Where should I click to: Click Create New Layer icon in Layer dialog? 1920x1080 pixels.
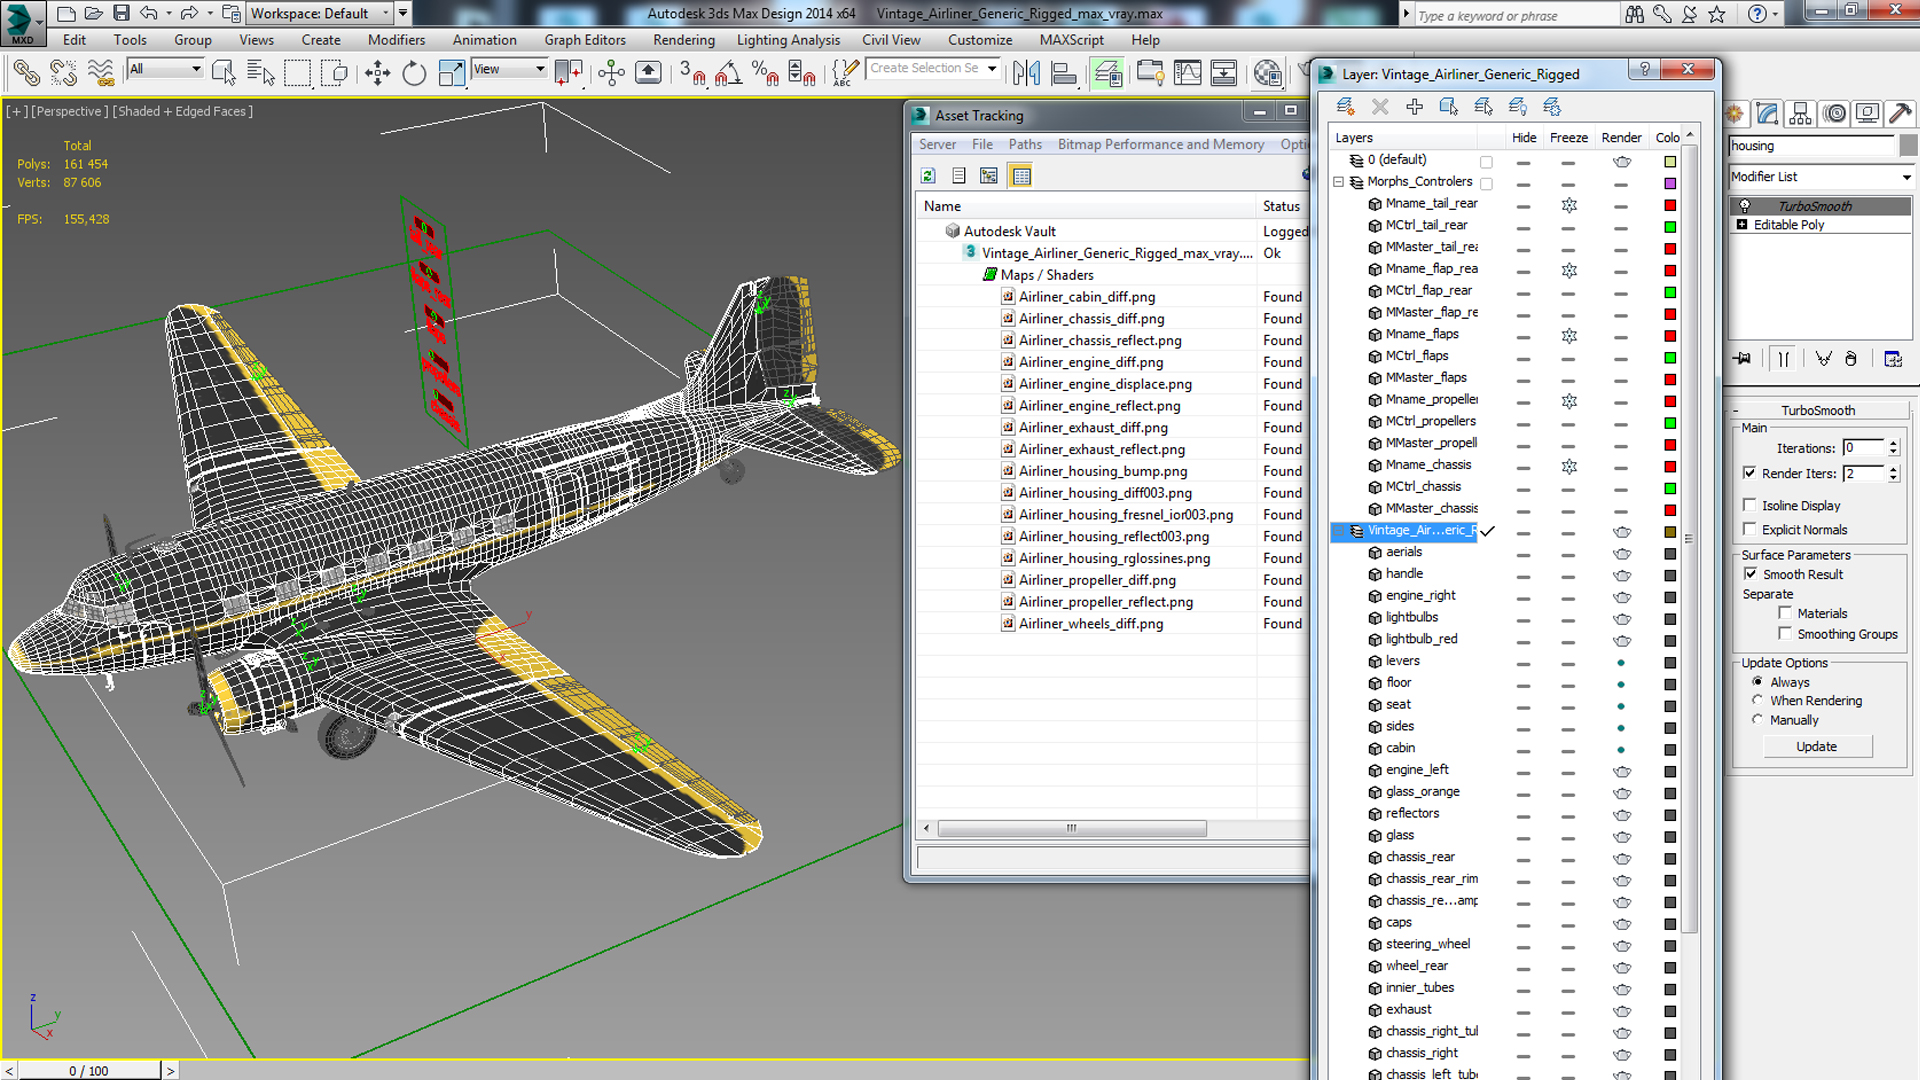click(x=1346, y=106)
